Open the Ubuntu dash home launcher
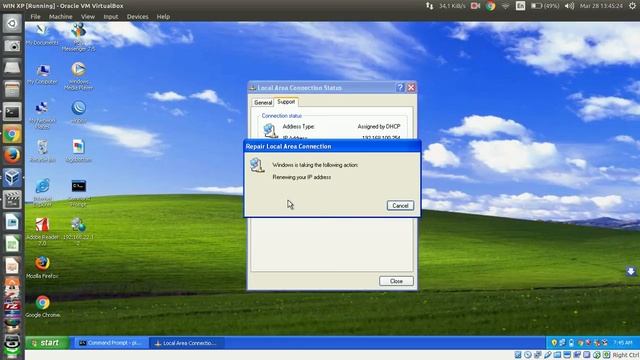The width and height of the screenshot is (640, 360). point(12,23)
